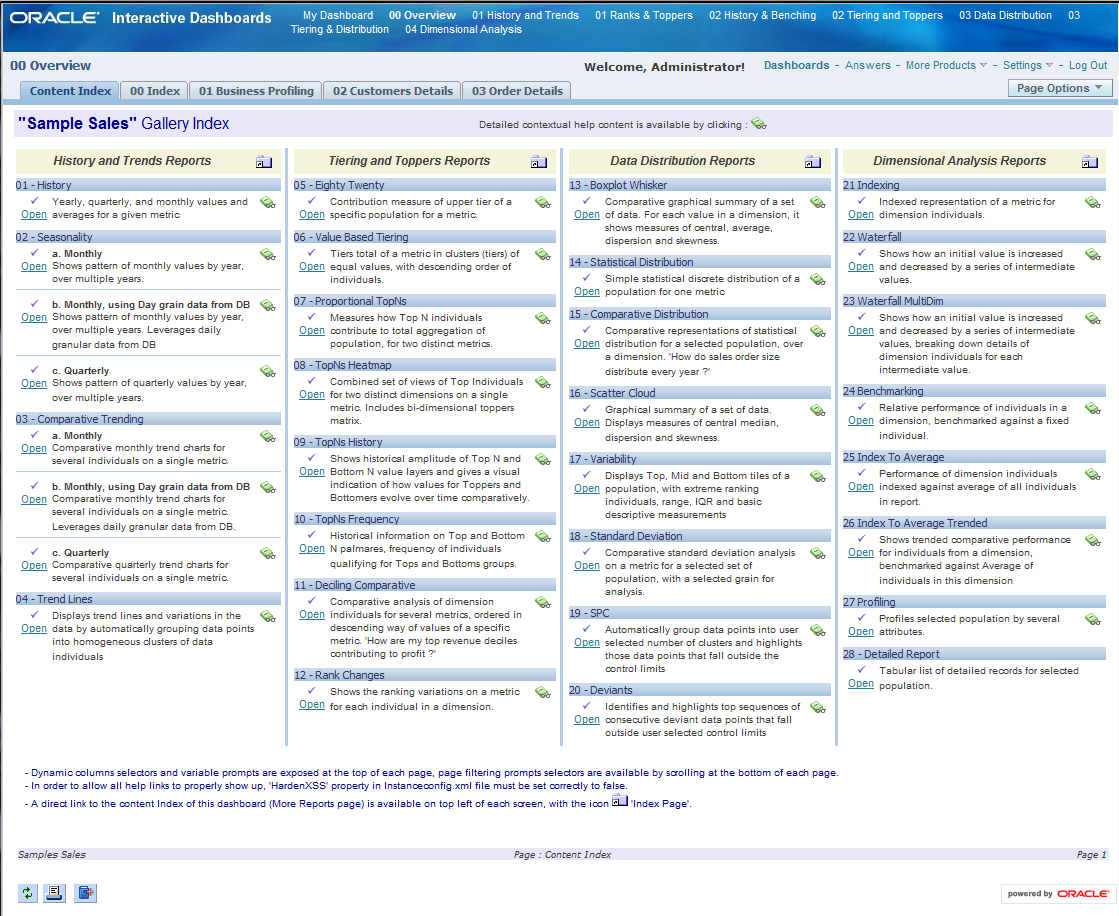Click the Oracle logo in the header

coord(54,18)
